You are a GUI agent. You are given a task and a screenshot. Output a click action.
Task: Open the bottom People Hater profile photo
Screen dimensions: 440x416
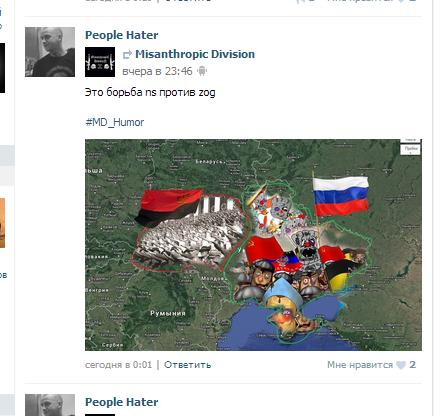pos(50,405)
